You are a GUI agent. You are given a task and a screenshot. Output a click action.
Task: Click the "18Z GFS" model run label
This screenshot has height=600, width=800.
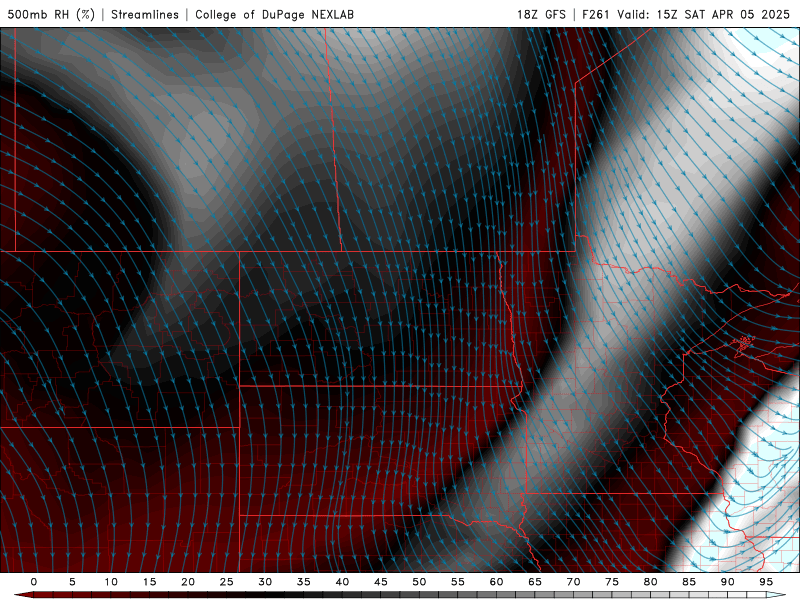pos(541,14)
